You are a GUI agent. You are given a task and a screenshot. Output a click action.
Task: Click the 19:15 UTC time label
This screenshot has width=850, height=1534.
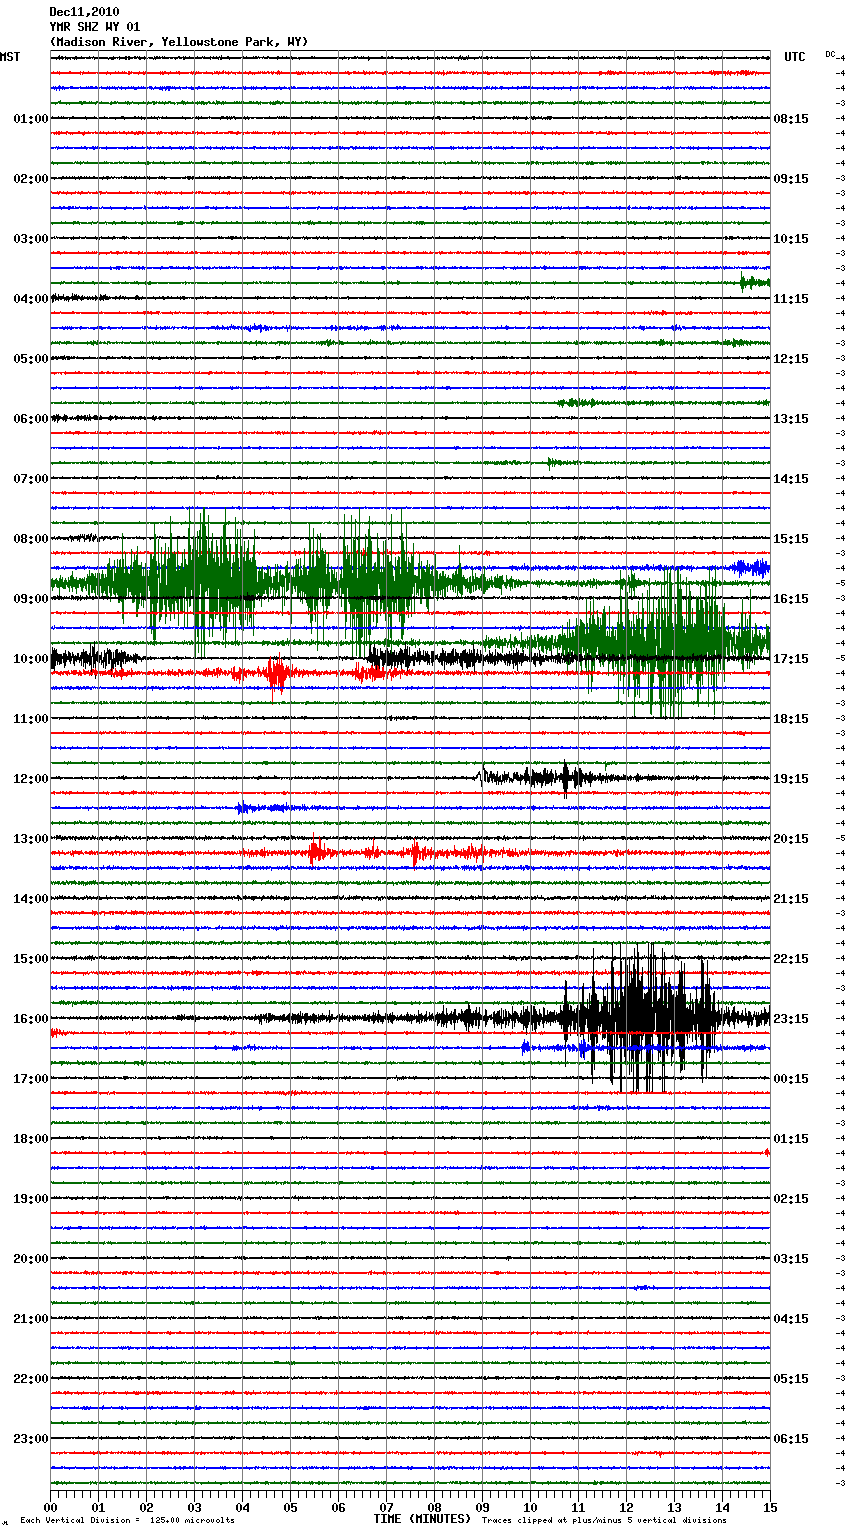pos(791,779)
